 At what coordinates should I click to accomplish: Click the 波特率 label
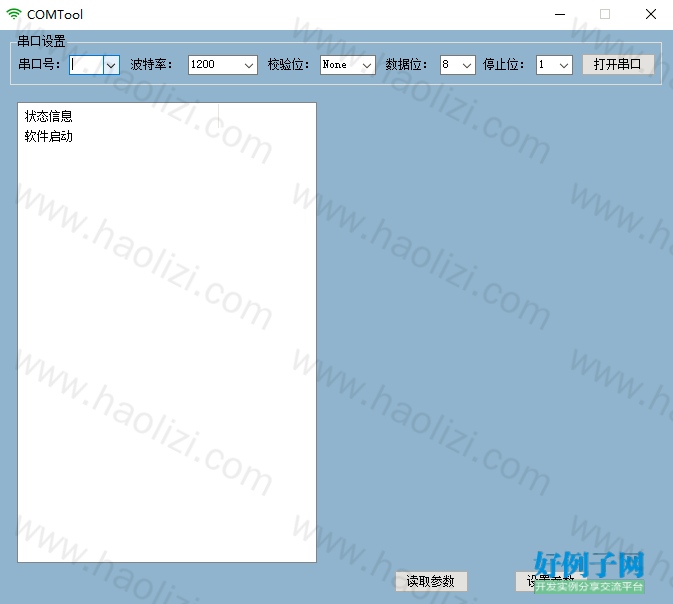tap(152, 64)
